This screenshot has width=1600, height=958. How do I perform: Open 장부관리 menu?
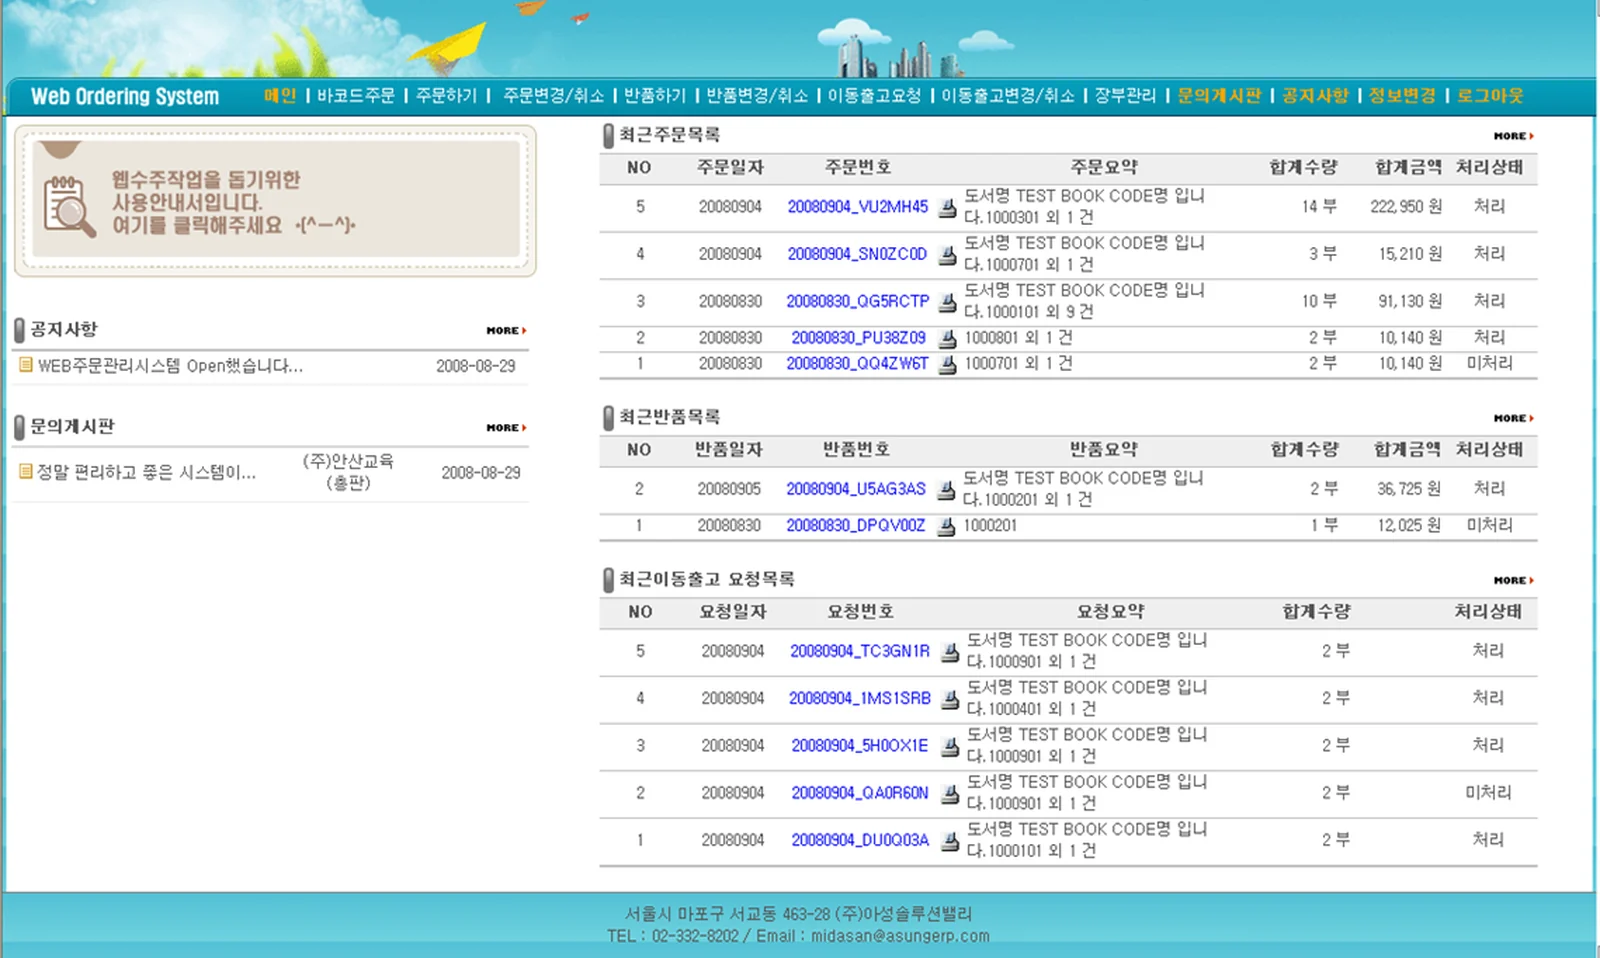[1125, 96]
